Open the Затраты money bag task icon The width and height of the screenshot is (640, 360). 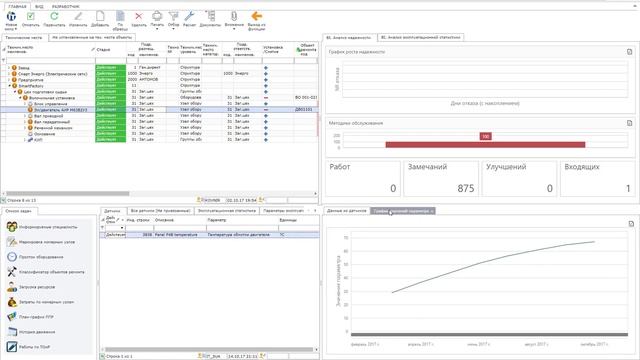click(12, 302)
